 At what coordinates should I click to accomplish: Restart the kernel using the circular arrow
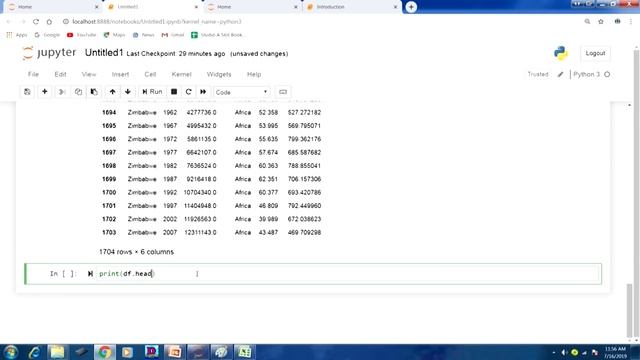click(x=188, y=92)
